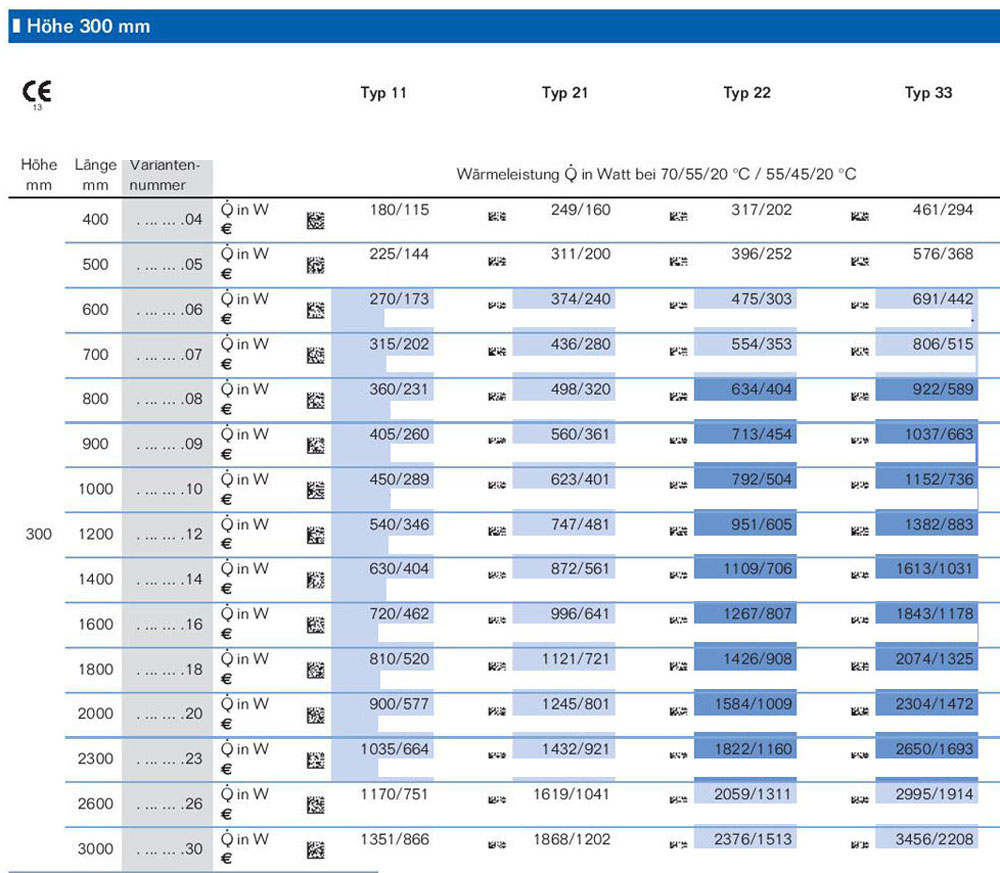
Task: Click the euro symbol in the 600 mm row
Action: tap(226, 319)
